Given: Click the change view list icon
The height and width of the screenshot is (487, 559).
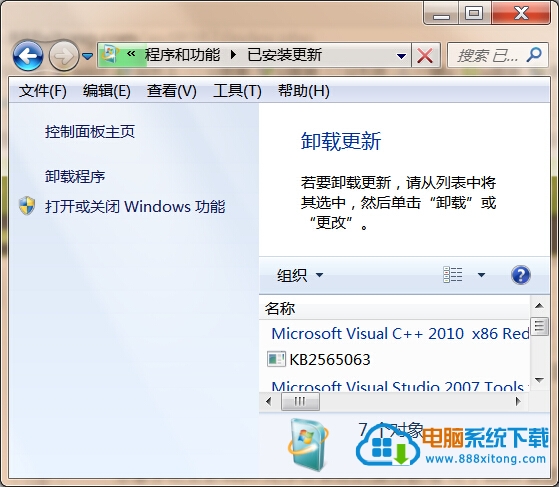Looking at the screenshot, I should (453, 275).
